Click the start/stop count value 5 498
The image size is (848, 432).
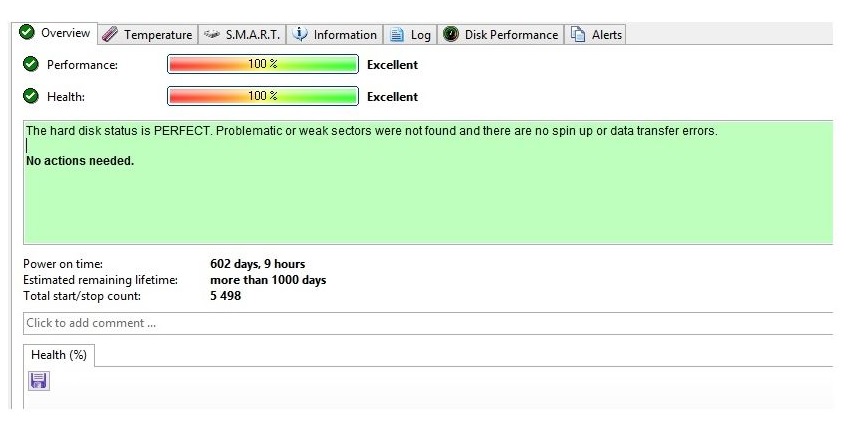[226, 296]
